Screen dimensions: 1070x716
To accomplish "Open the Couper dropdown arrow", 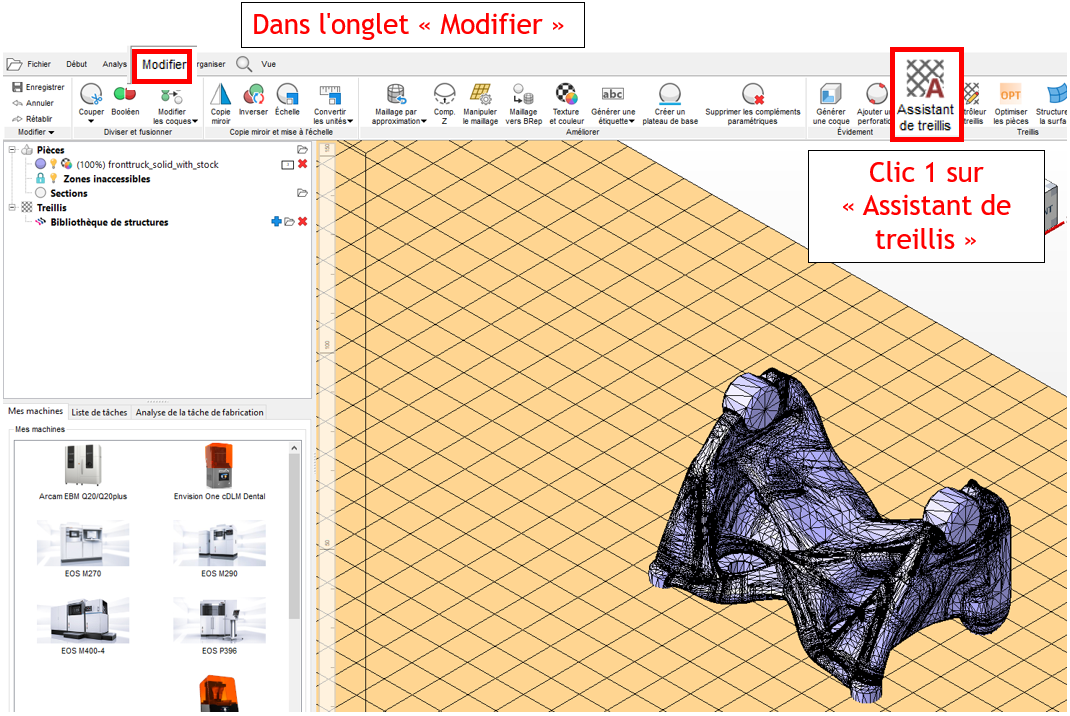I will (x=91, y=122).
